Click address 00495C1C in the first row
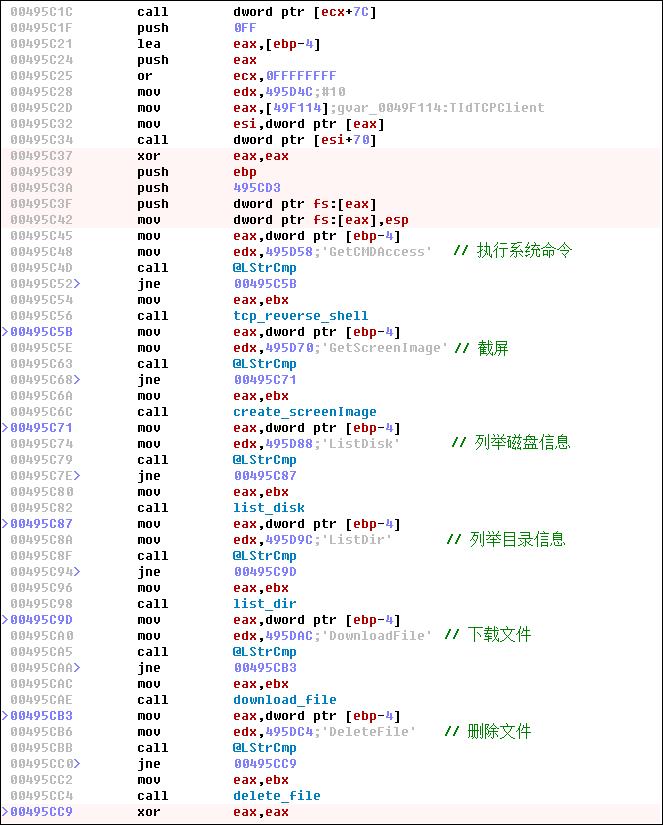The width and height of the screenshot is (663, 825). coord(42,12)
